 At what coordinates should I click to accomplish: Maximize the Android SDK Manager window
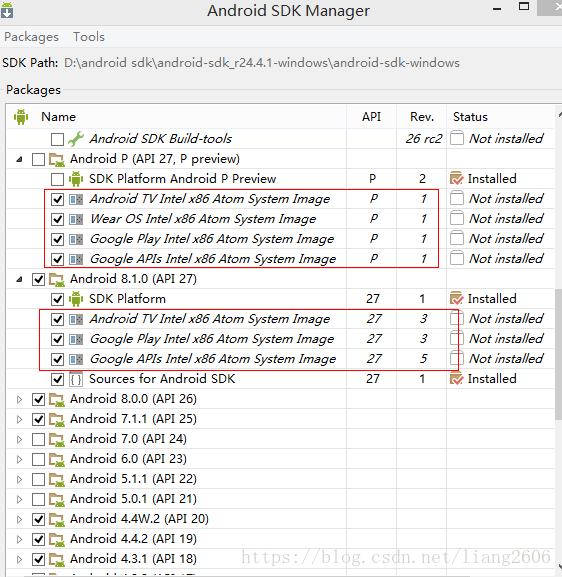524,7
